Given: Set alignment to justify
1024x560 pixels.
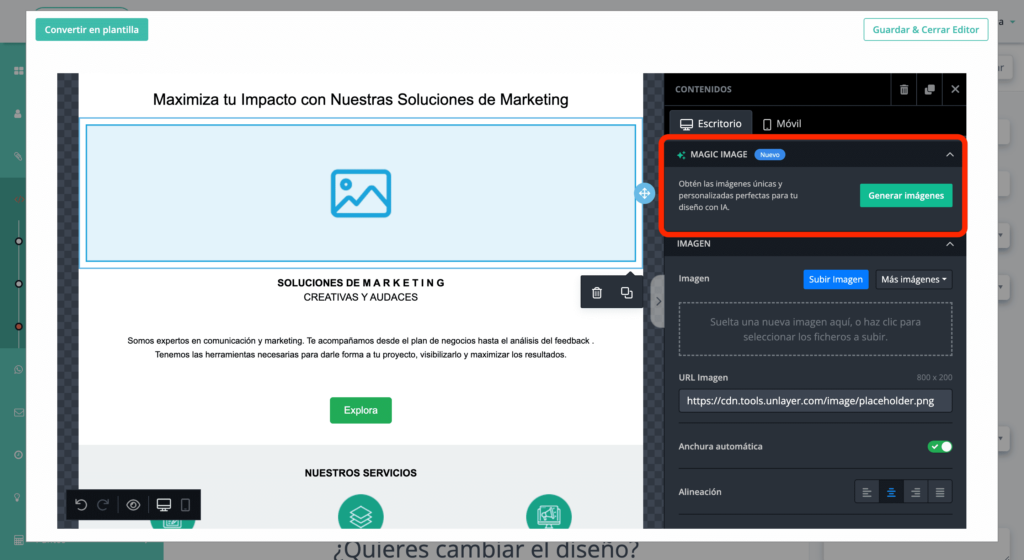Looking at the screenshot, I should coord(940,492).
